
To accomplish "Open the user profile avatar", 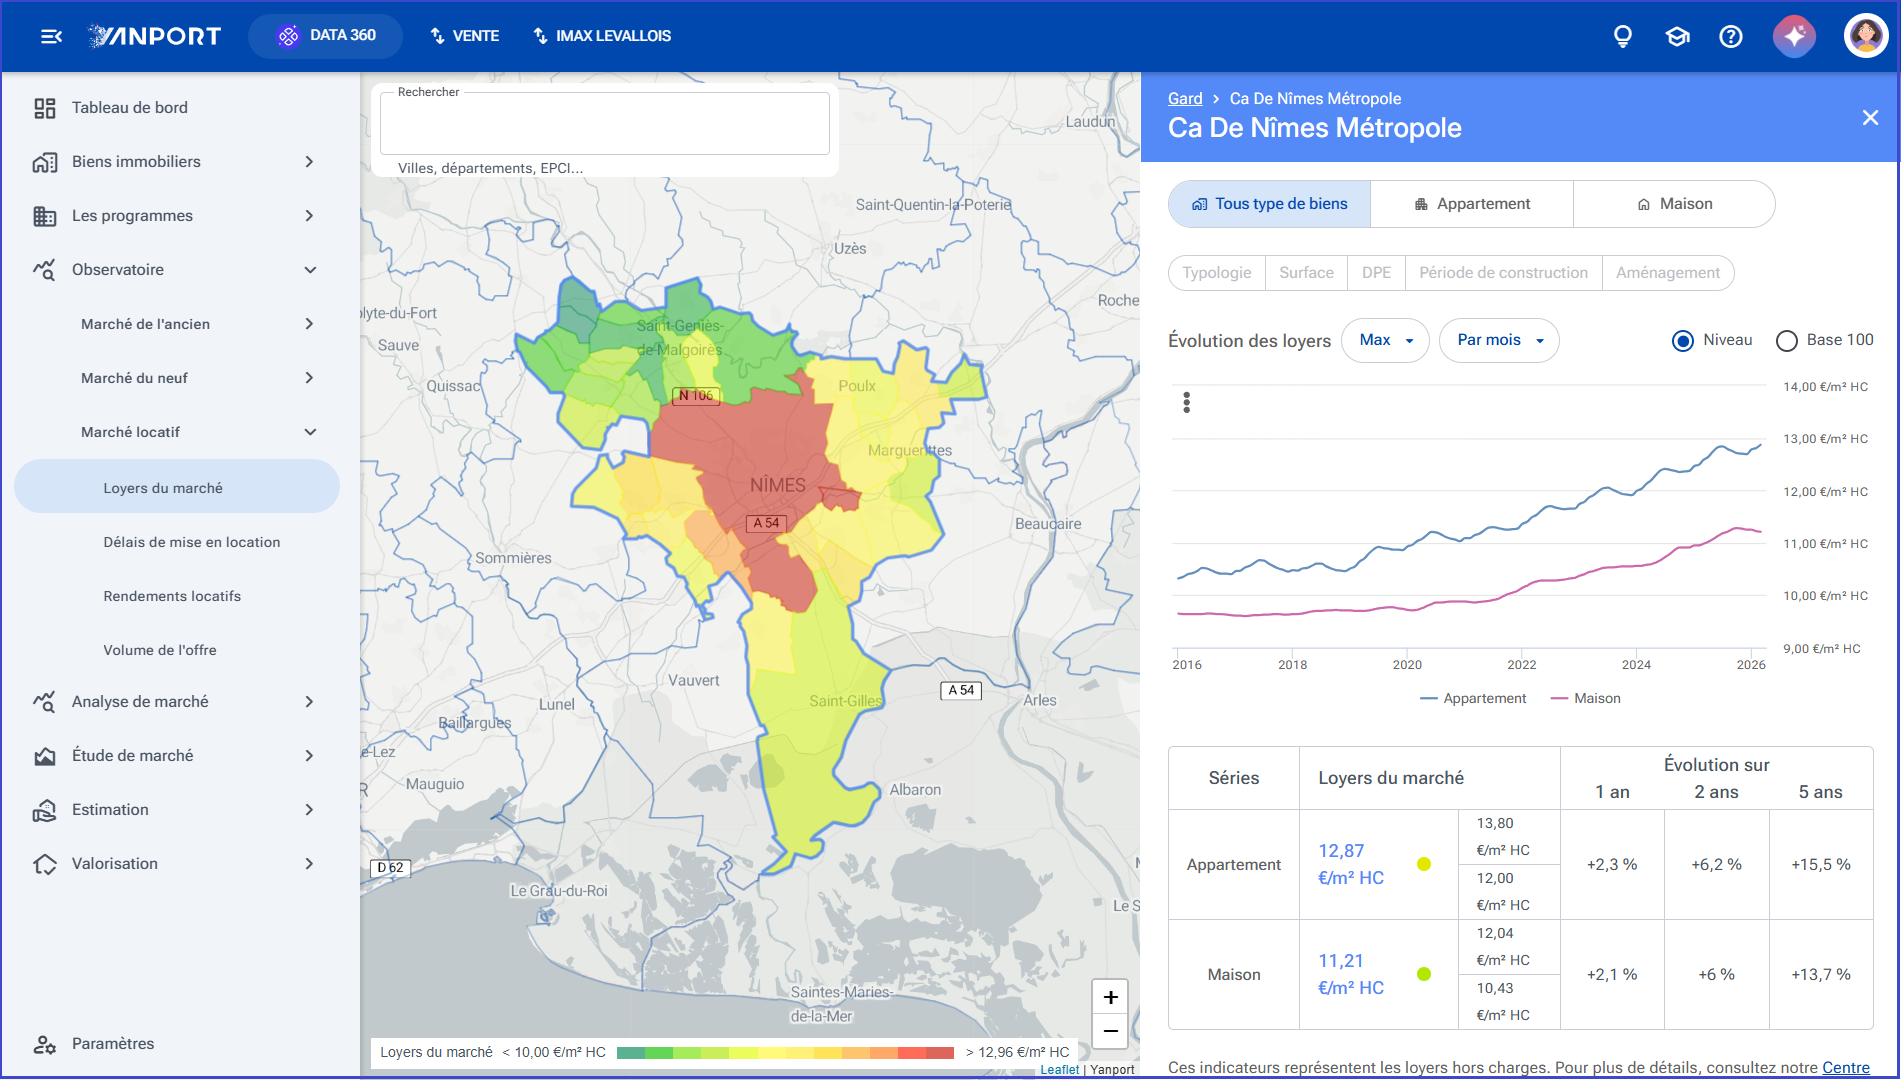I will pos(1866,36).
